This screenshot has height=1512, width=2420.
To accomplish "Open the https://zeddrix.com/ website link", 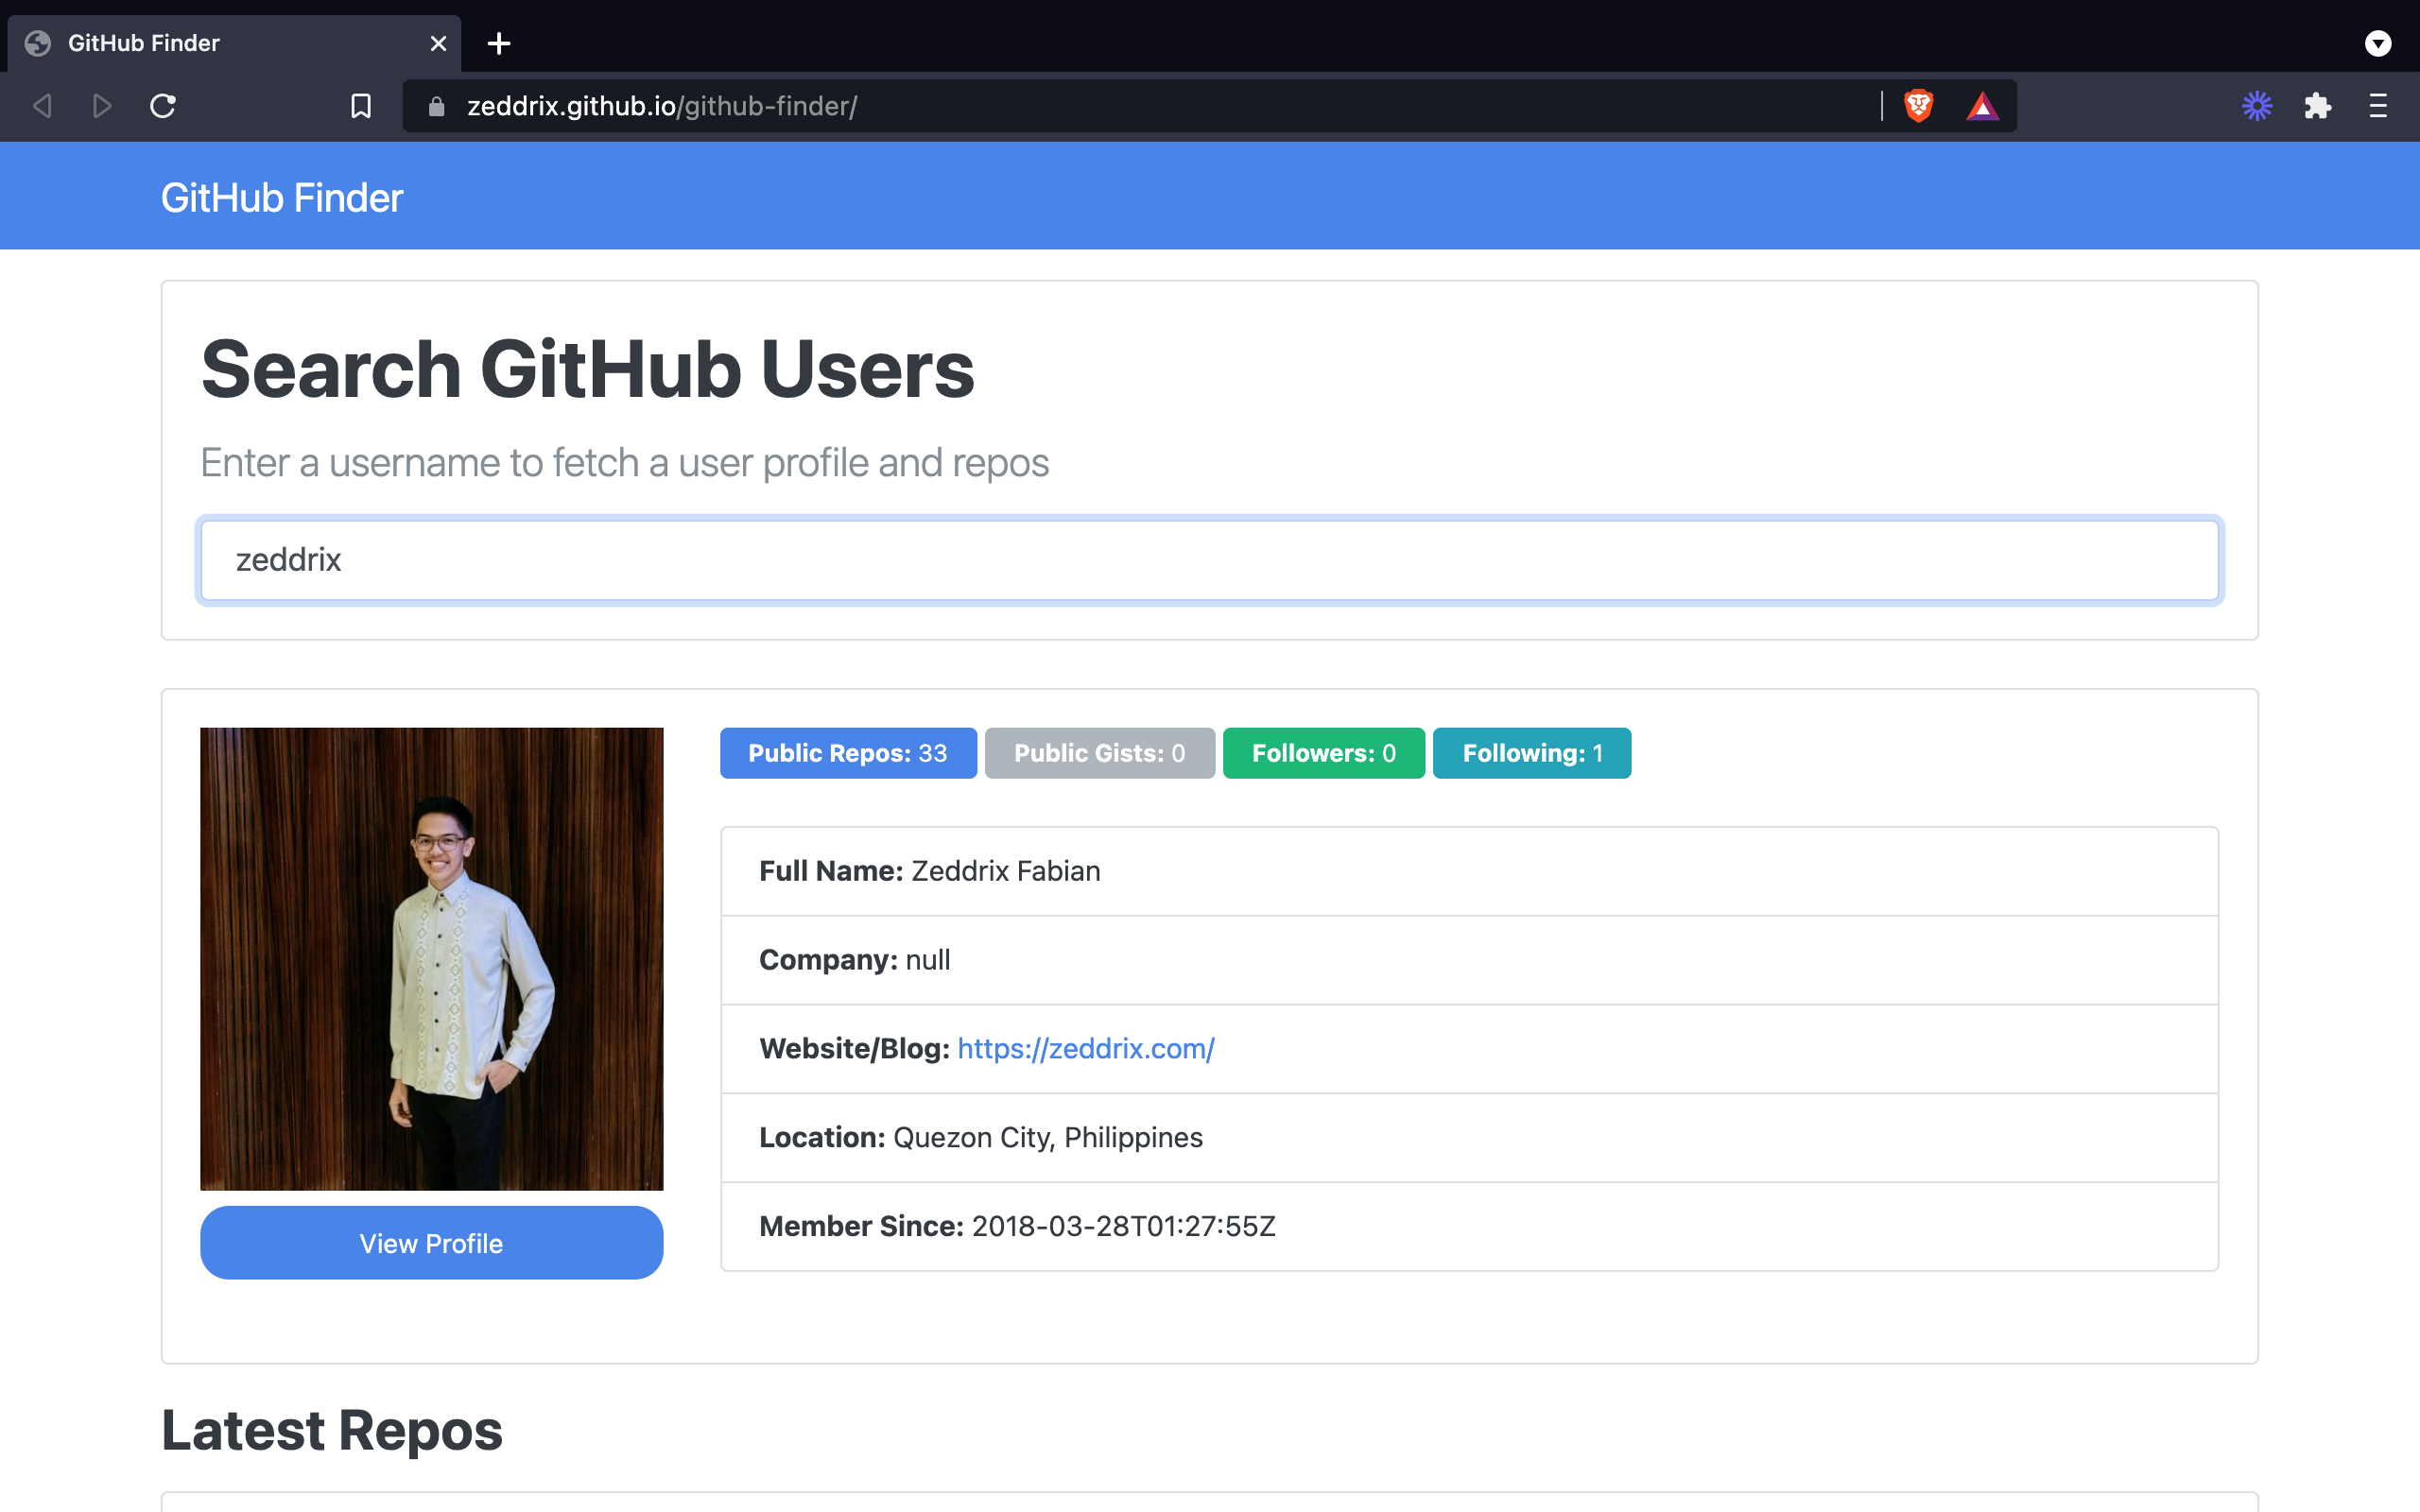I will click(x=1086, y=1049).
